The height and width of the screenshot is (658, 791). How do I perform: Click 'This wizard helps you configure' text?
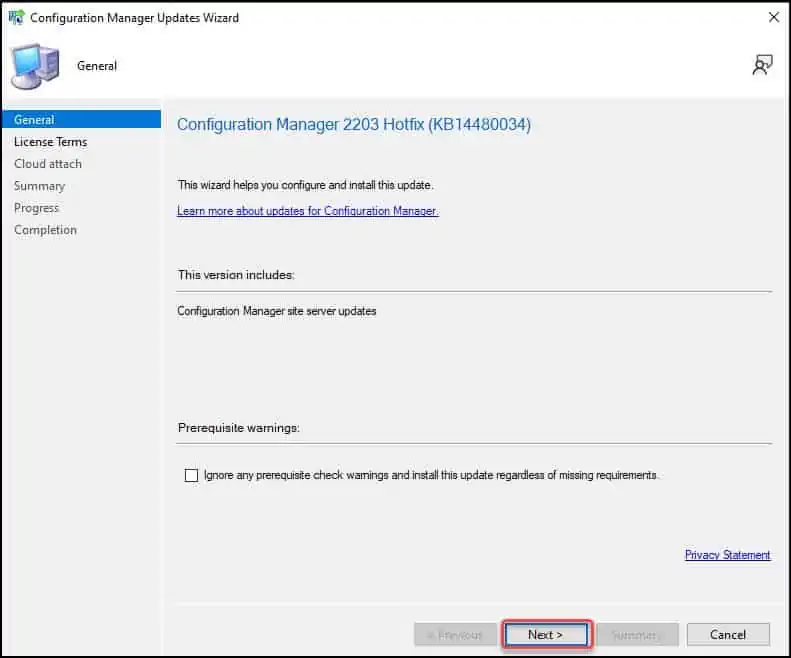(x=305, y=185)
